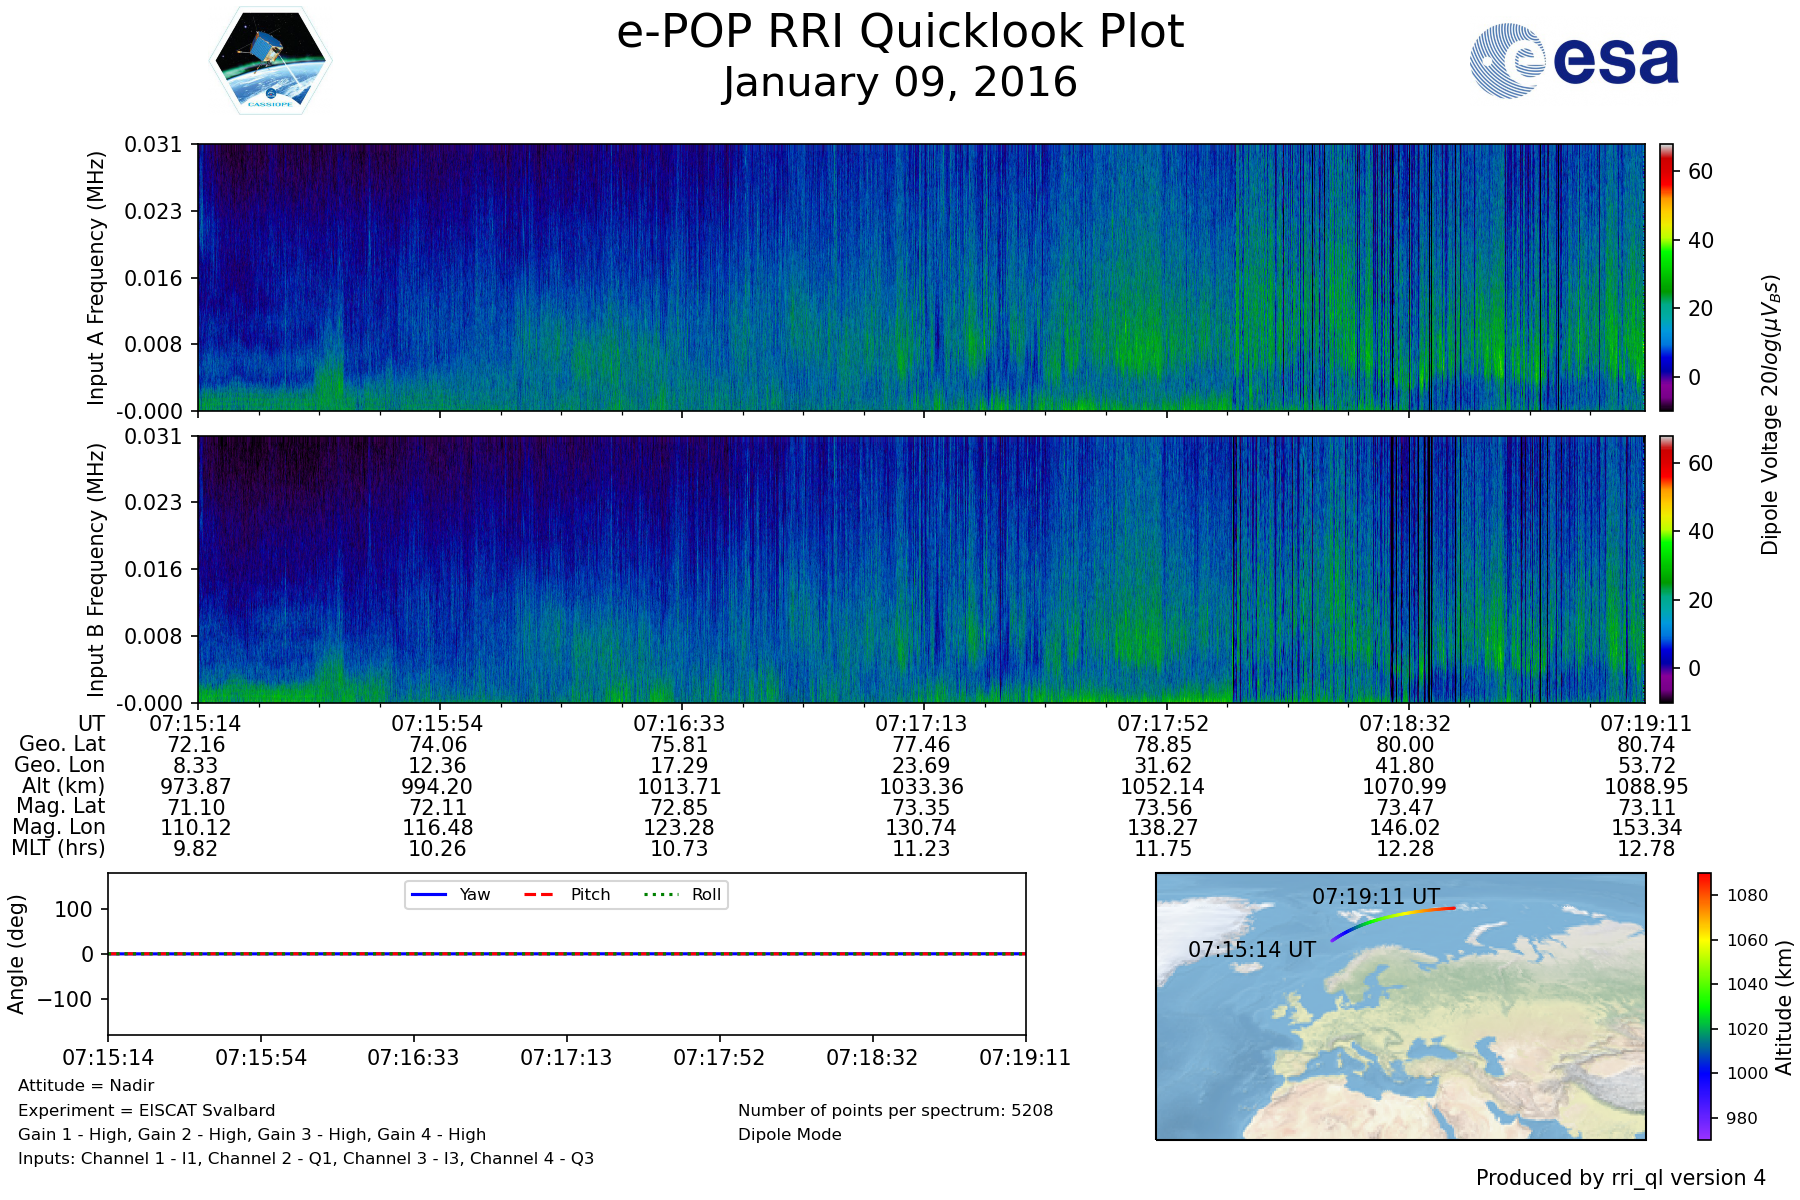This screenshot has height=1200, width=1800.
Task: Click the Experiment = EISCAT Svalbard text
Action: click(146, 1110)
